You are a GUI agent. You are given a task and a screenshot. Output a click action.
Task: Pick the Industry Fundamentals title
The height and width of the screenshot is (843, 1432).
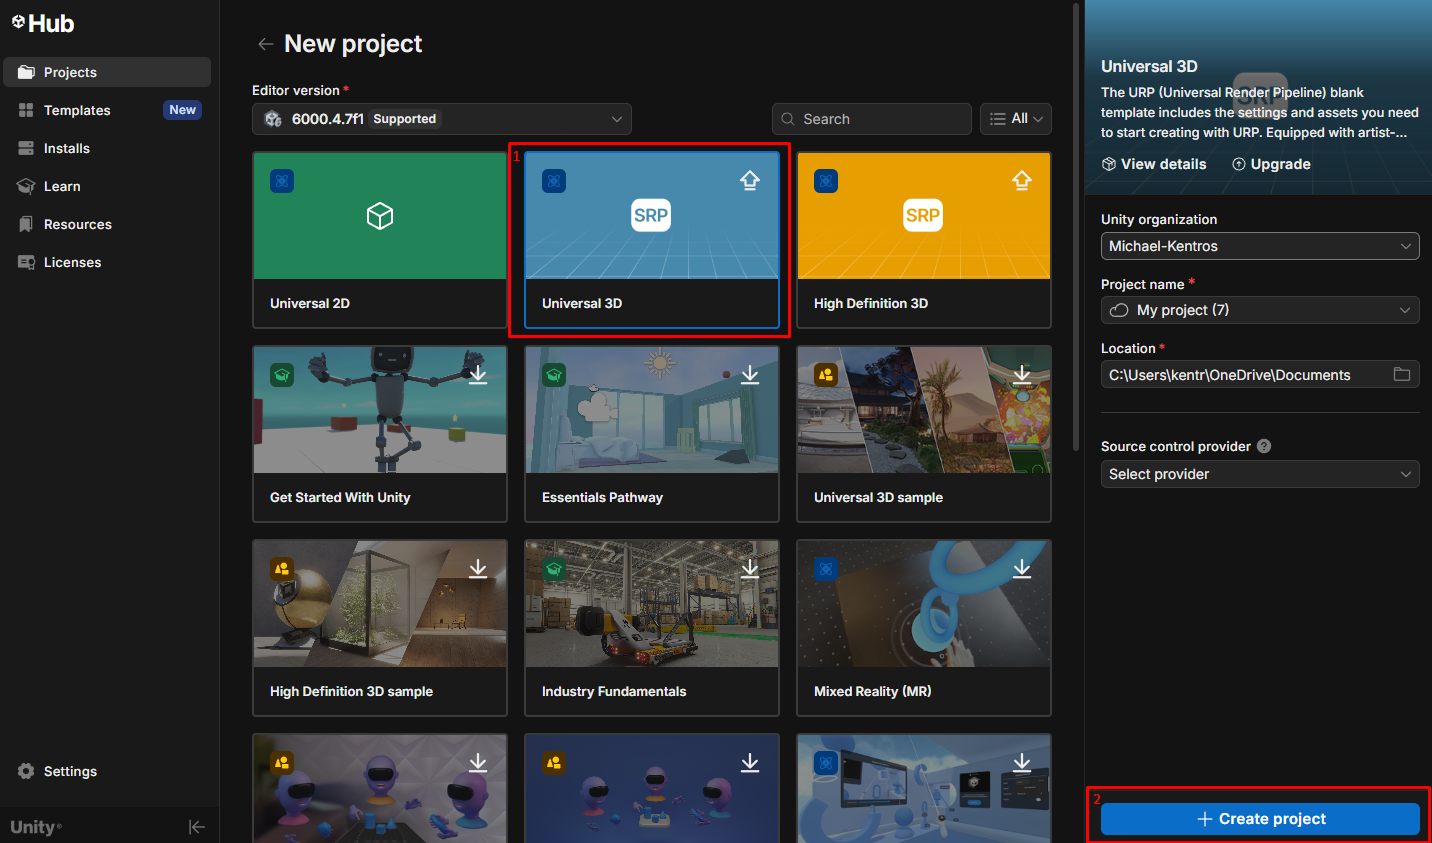coord(614,691)
